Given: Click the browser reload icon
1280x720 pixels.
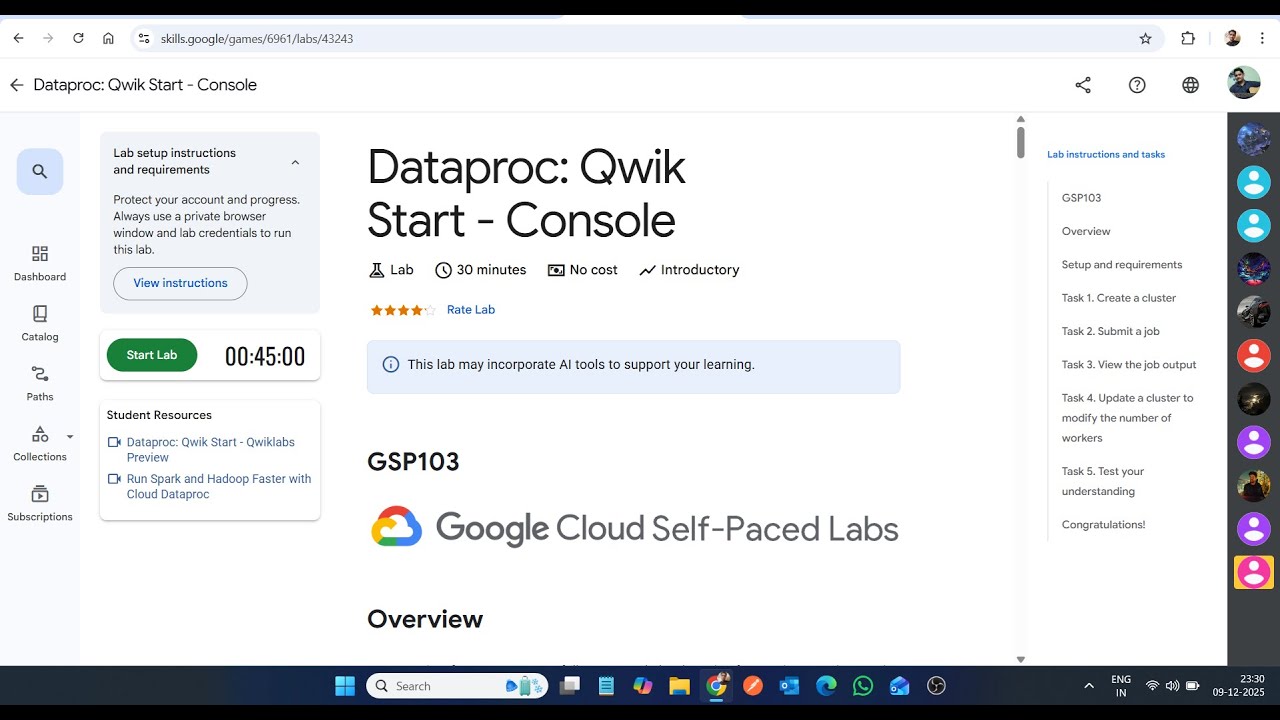Looking at the screenshot, I should pyautogui.click(x=78, y=38).
